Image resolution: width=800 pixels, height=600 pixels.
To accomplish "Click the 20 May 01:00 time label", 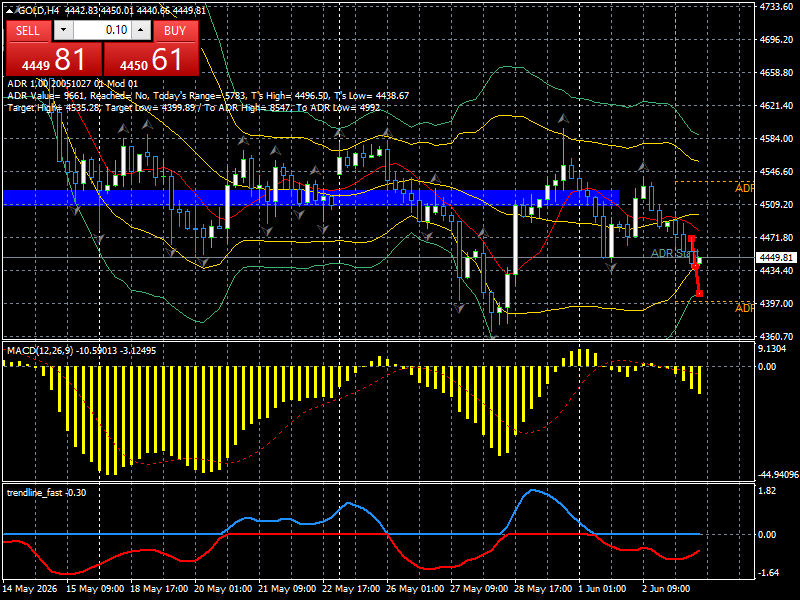I will tap(223, 588).
